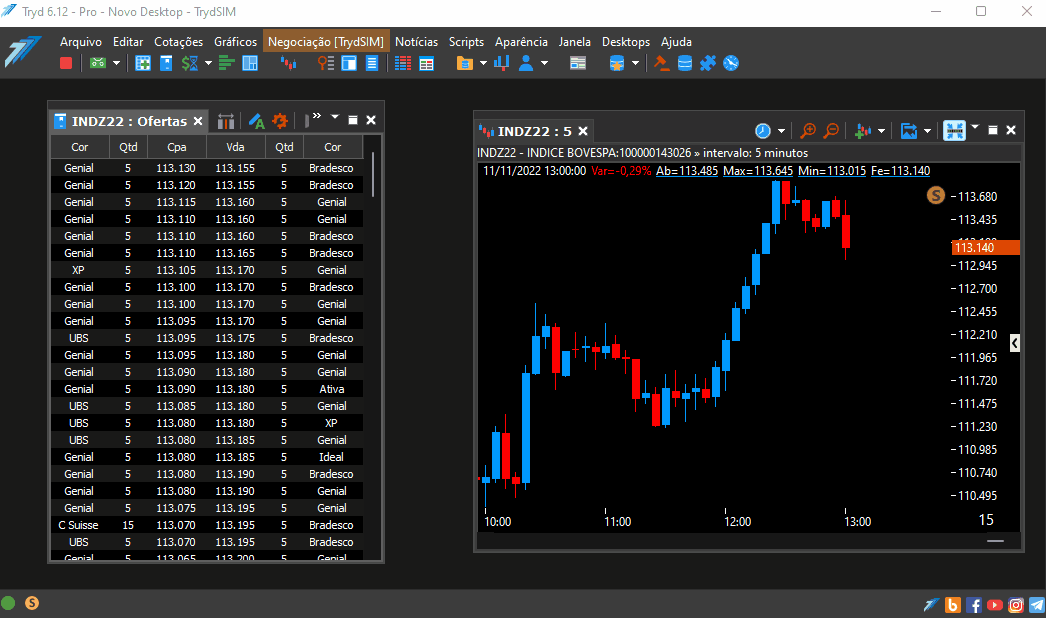Viewport: 1046px width, 618px height.
Task: Click the orange S badge on the chart
Action: pyautogui.click(x=936, y=196)
